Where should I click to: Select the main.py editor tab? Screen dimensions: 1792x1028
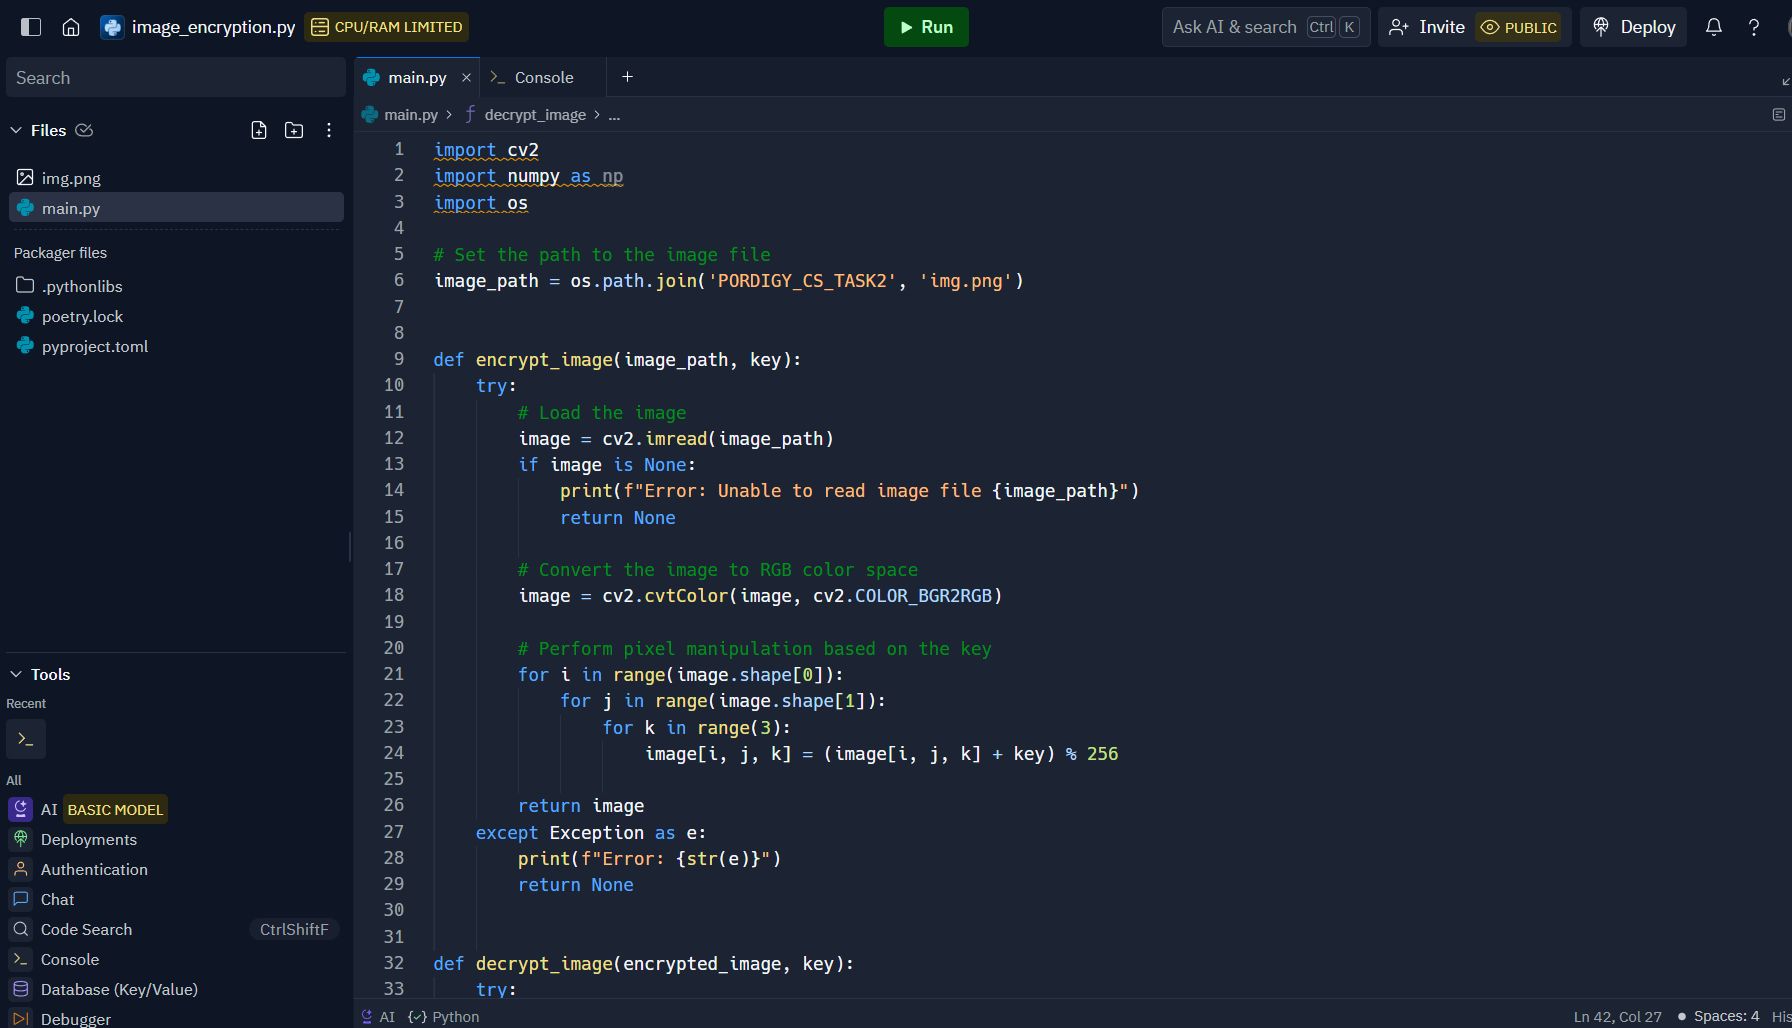417,77
